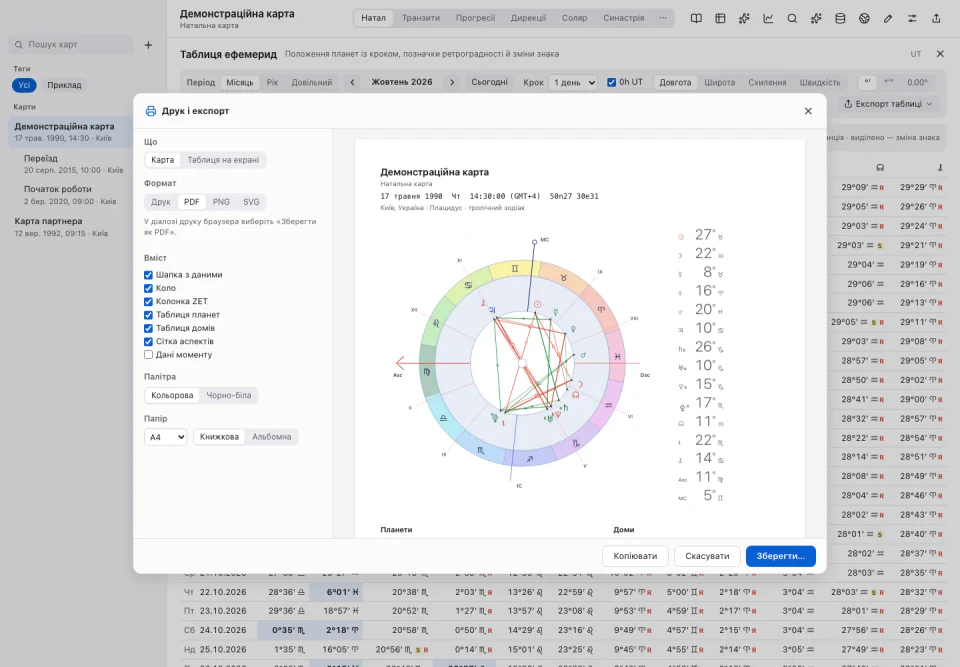
Task: Go to next month arrow after Жовтень 2026
Action: (452, 82)
